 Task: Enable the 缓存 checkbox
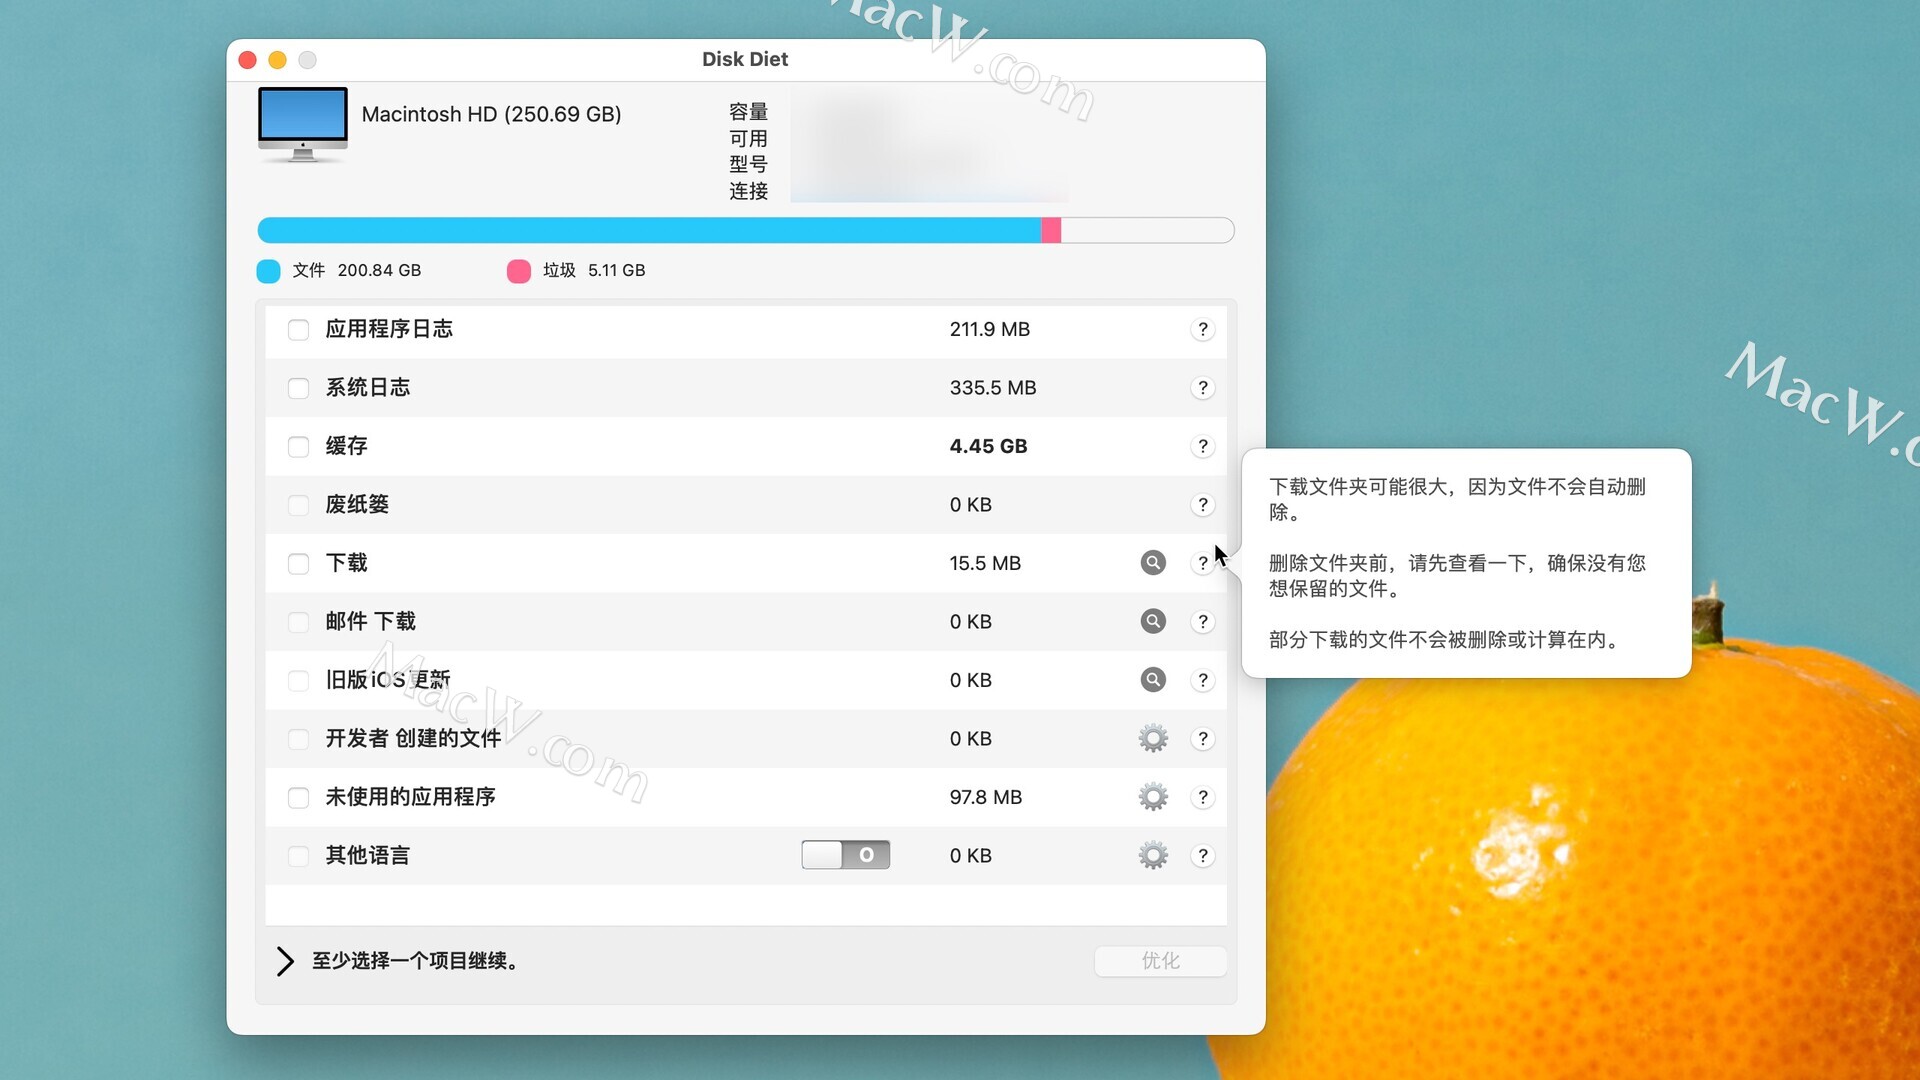298,447
